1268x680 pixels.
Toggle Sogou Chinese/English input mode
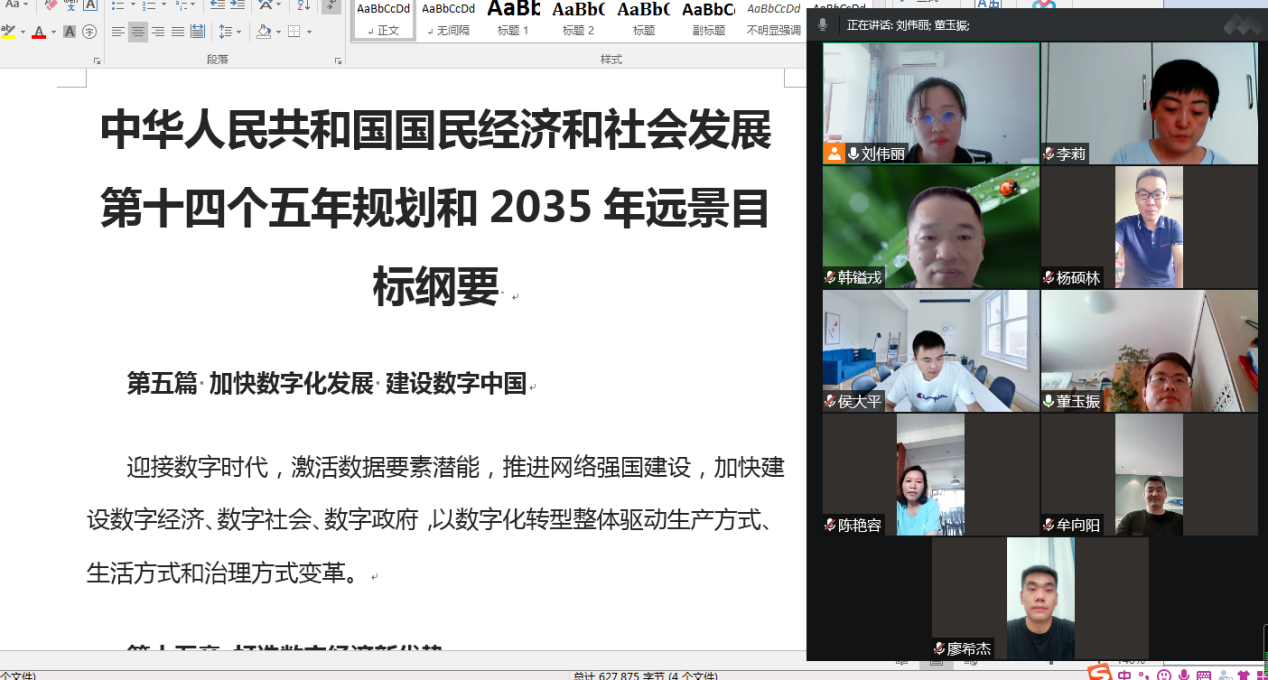pos(1125,675)
